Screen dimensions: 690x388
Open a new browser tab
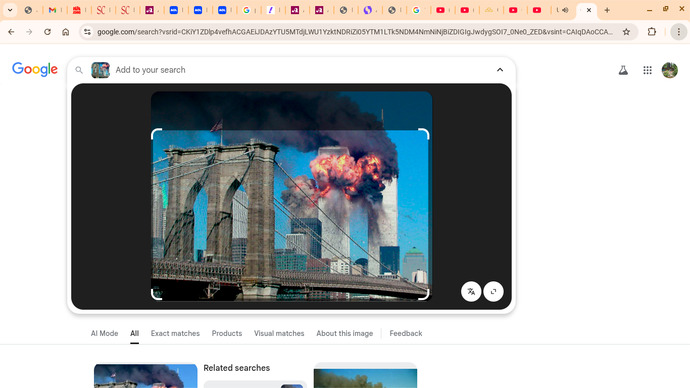tap(607, 10)
